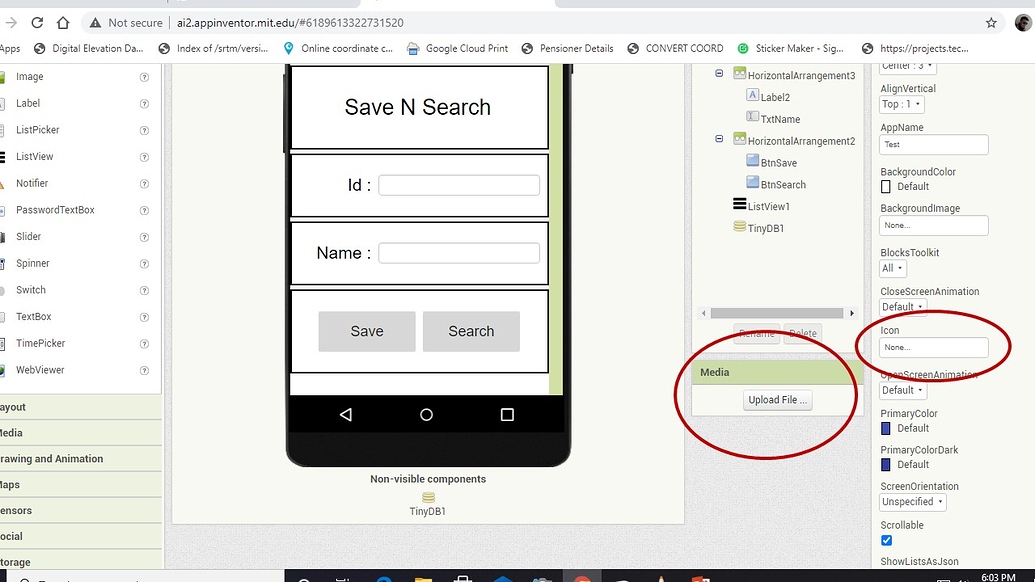
Task: Open the BlocksToolkit dropdown
Action: (891, 267)
